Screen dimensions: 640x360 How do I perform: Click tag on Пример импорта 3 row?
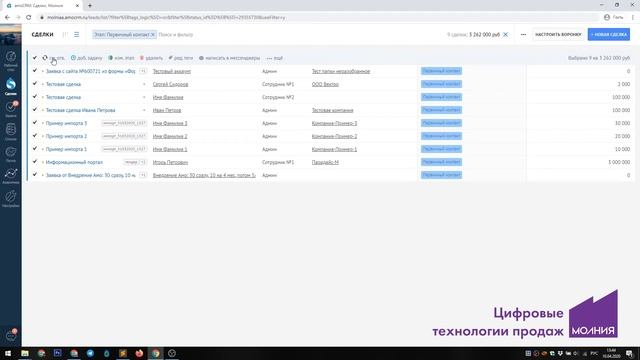tap(124, 123)
